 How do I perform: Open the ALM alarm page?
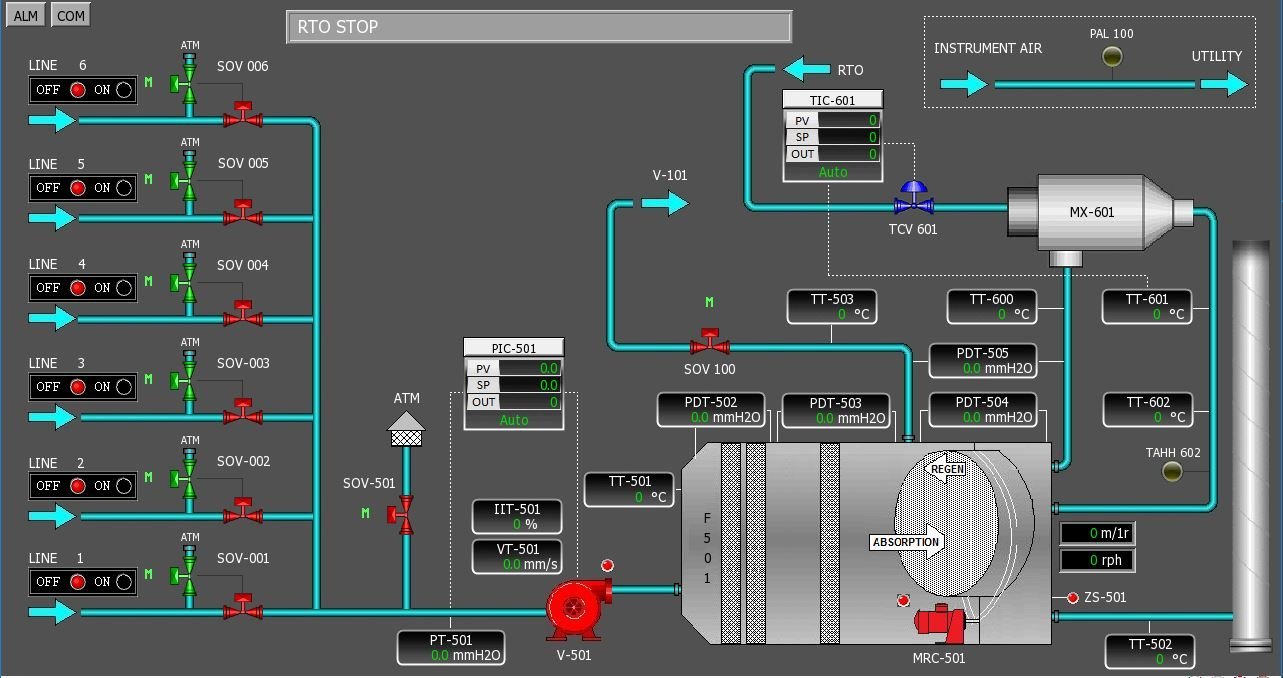pos(26,16)
